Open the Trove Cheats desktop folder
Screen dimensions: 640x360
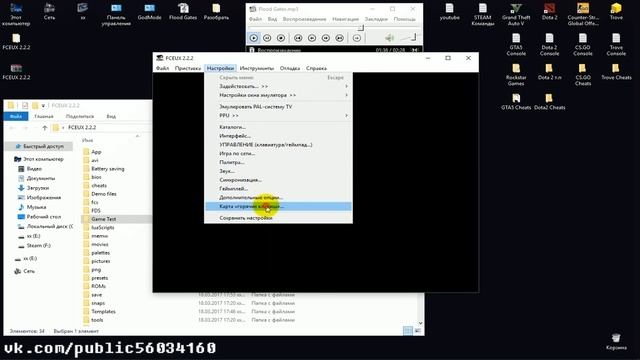coord(616,71)
